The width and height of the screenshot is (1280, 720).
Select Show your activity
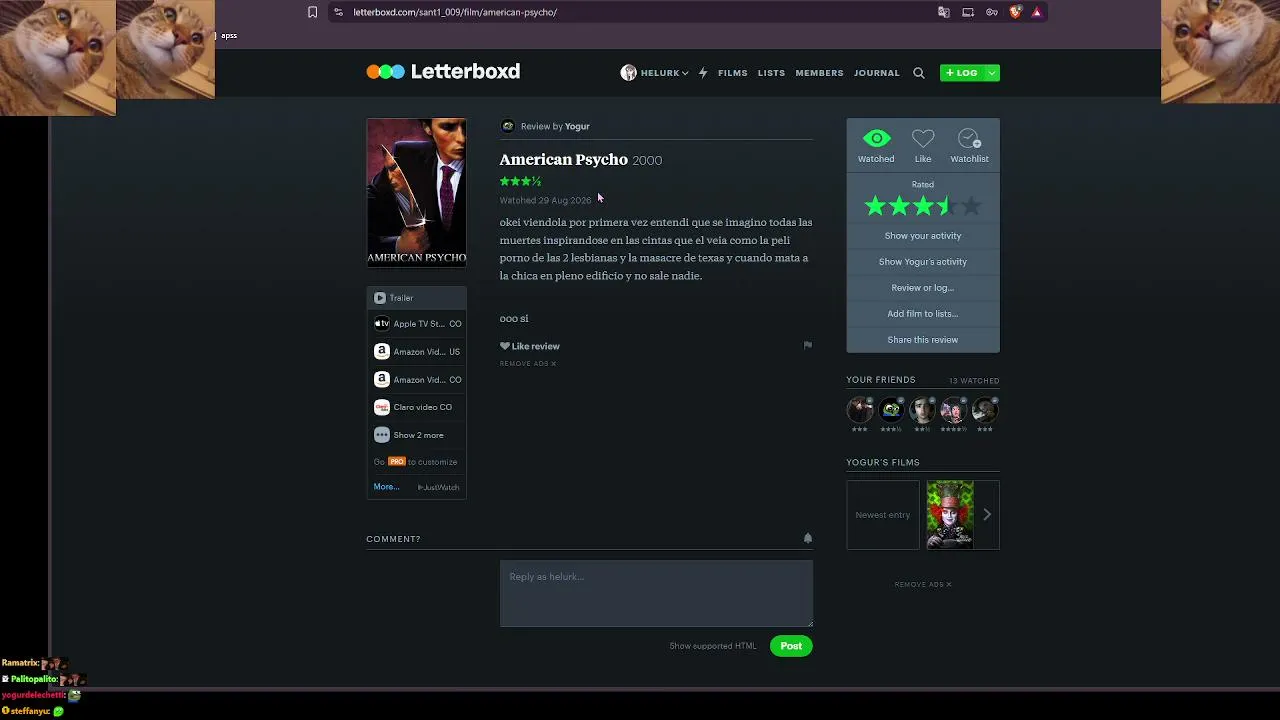(923, 236)
